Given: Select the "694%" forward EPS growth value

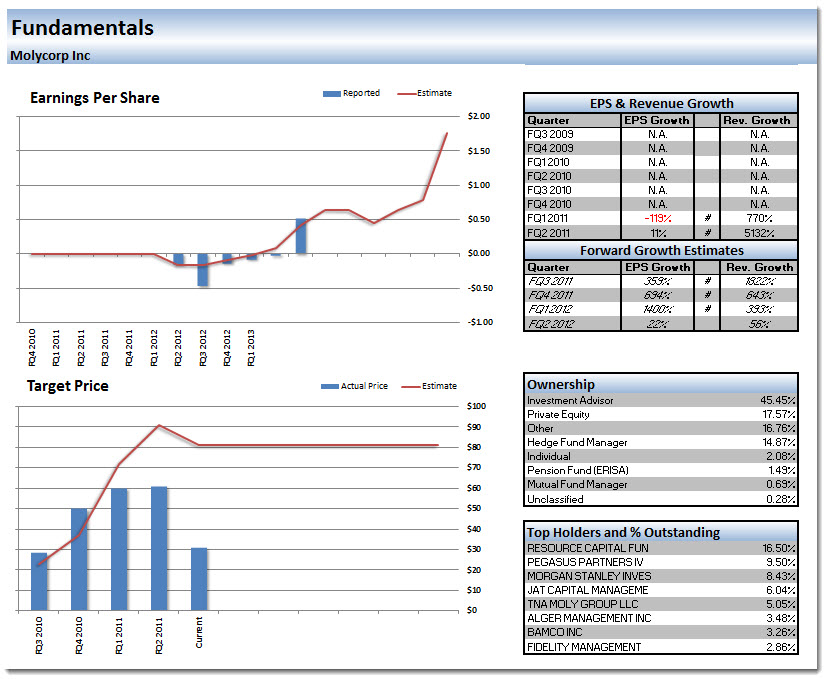Looking at the screenshot, I should 657,295.
